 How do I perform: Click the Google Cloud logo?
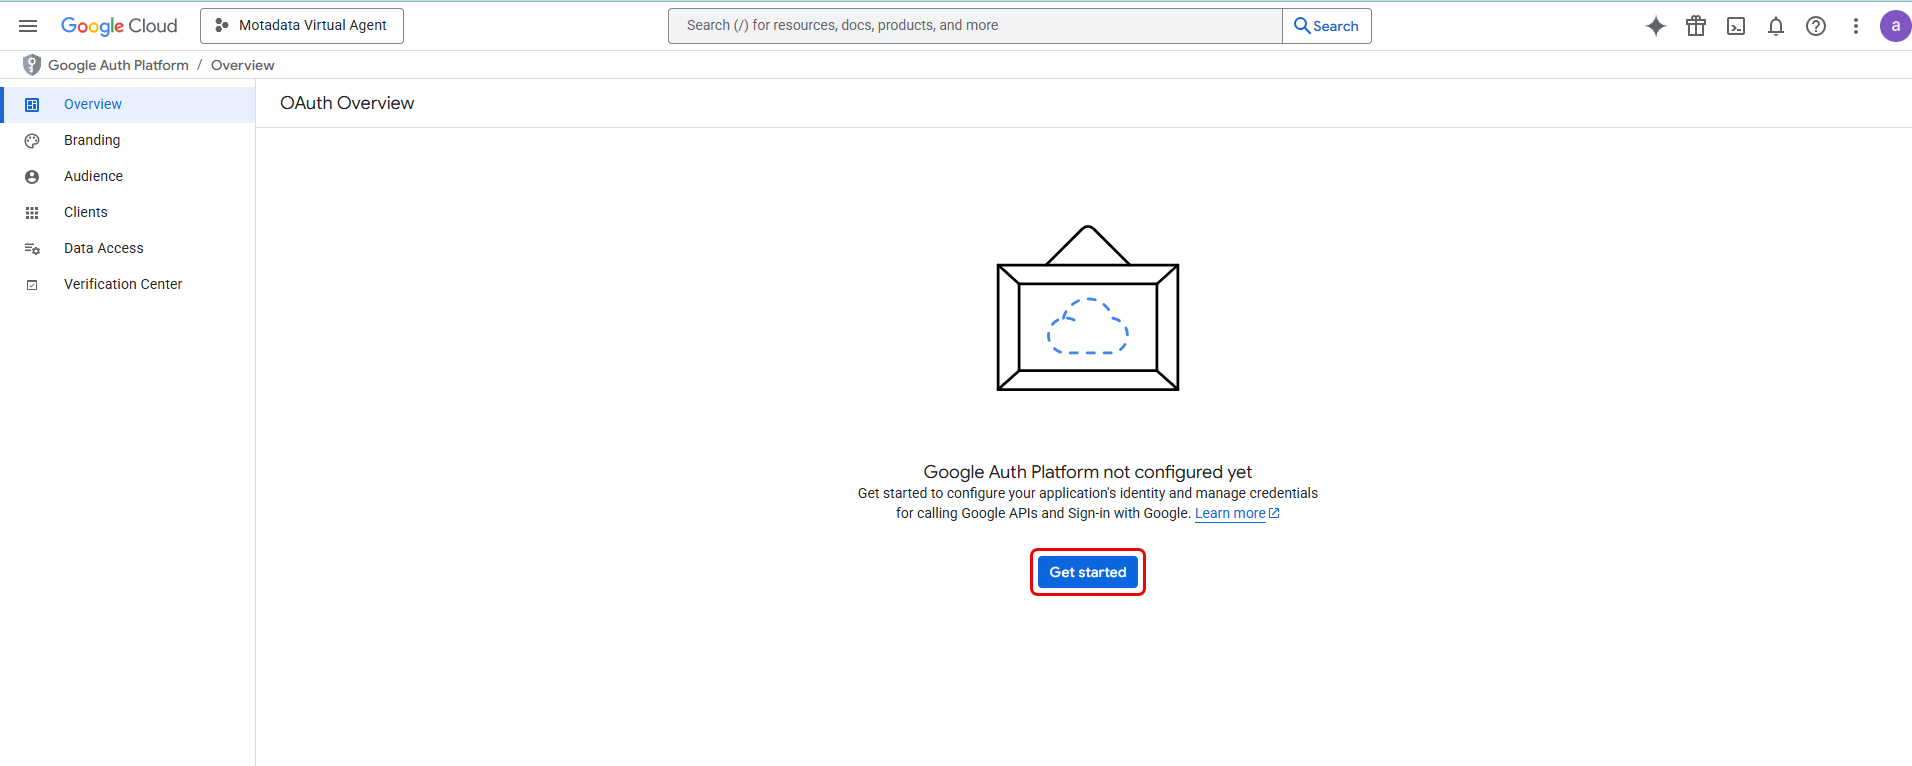pos(119,26)
